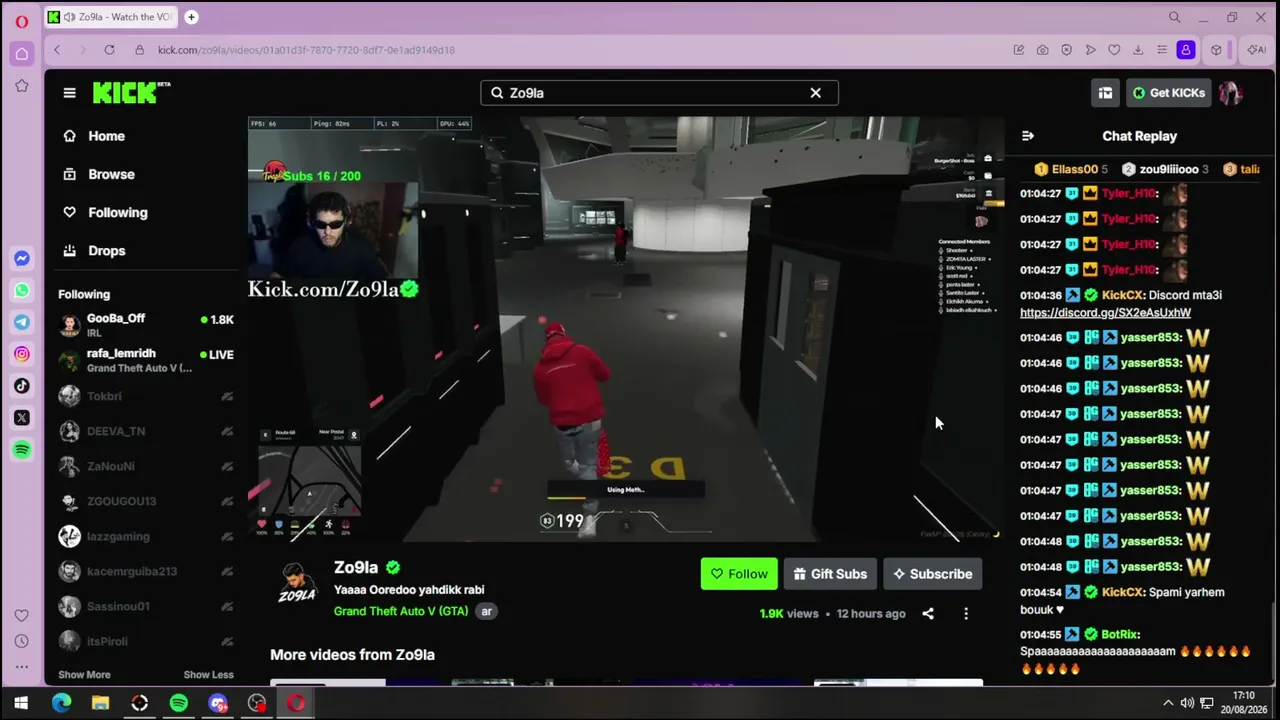Open Instagram in Opera sidebar
The width and height of the screenshot is (1280, 720).
pos(21,354)
